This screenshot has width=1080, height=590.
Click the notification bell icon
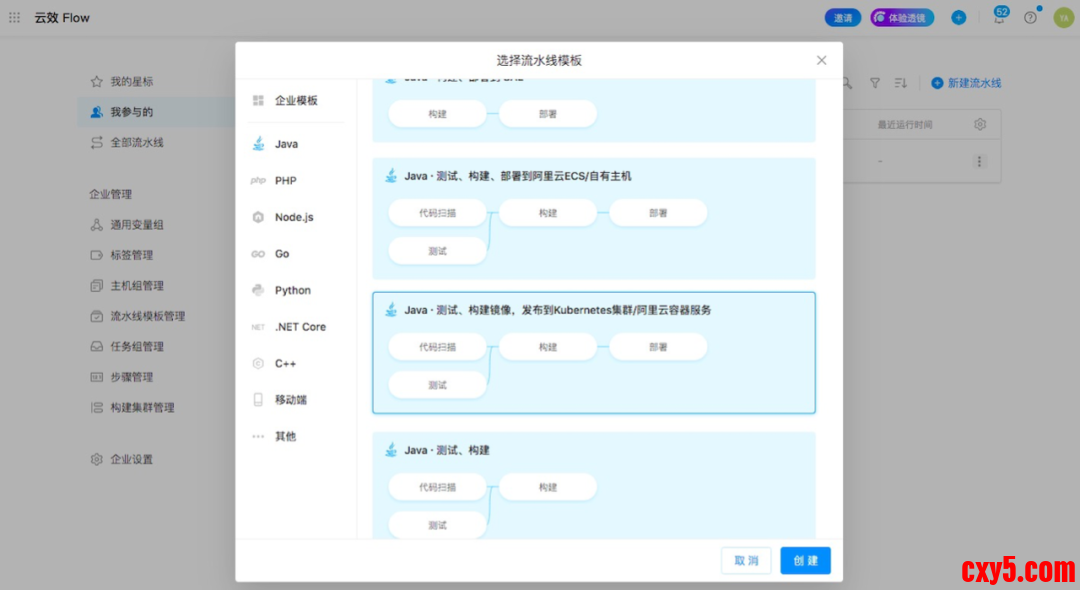[998, 17]
